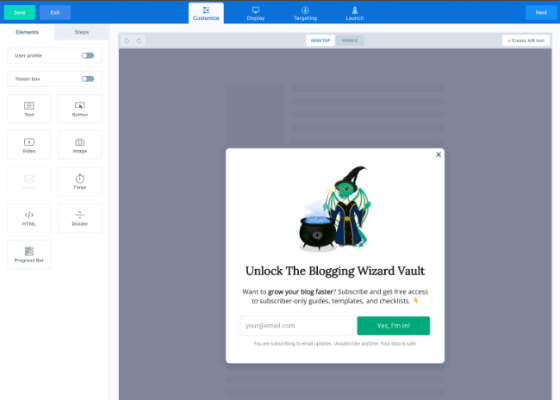Add a Progress Bar element

pyautogui.click(x=29, y=254)
